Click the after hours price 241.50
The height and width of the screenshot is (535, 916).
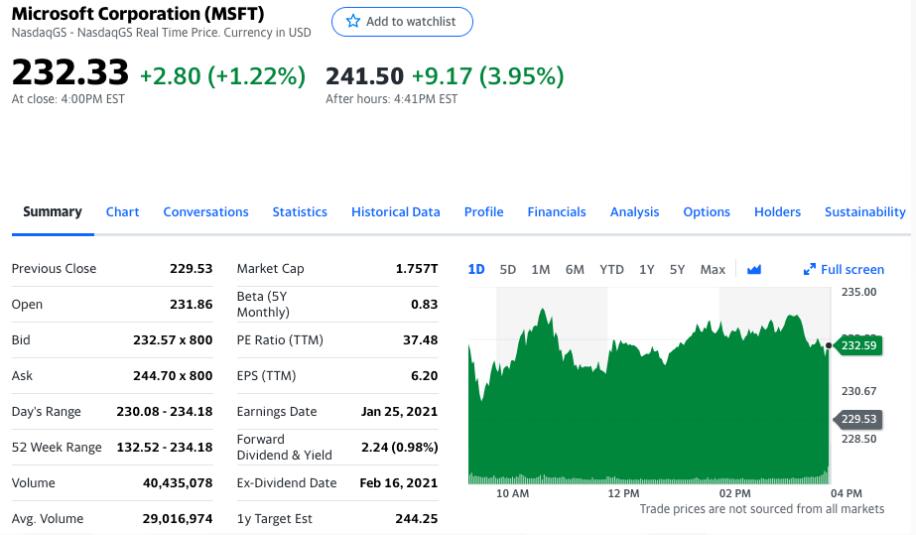[365, 76]
